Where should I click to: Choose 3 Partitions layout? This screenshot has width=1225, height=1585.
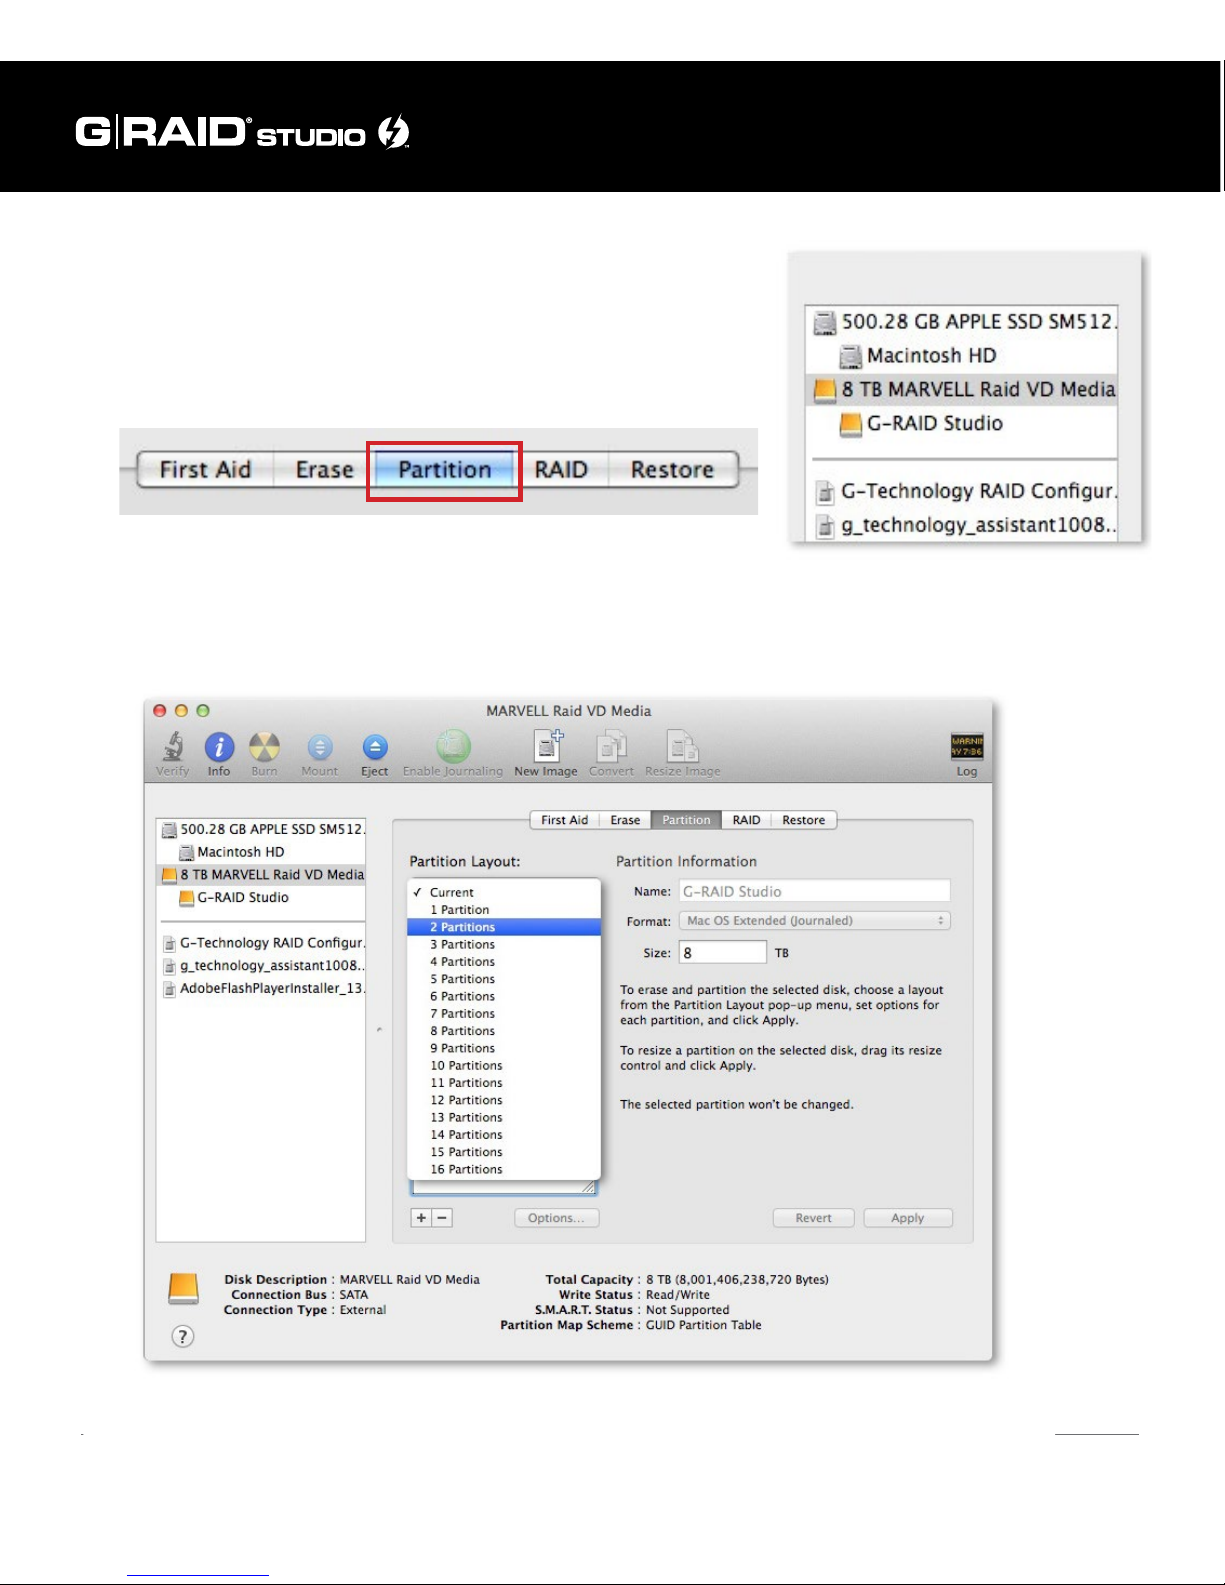pos(504,944)
